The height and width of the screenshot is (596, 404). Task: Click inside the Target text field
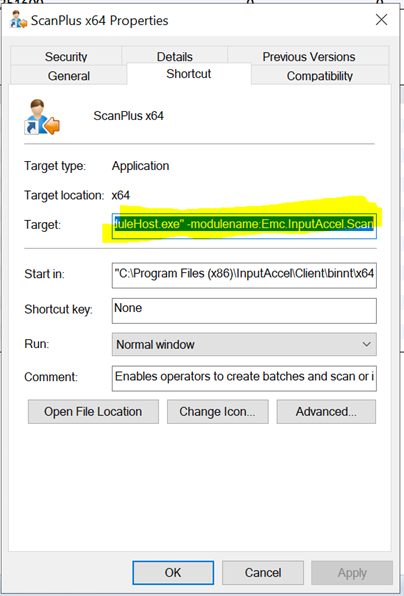(244, 225)
